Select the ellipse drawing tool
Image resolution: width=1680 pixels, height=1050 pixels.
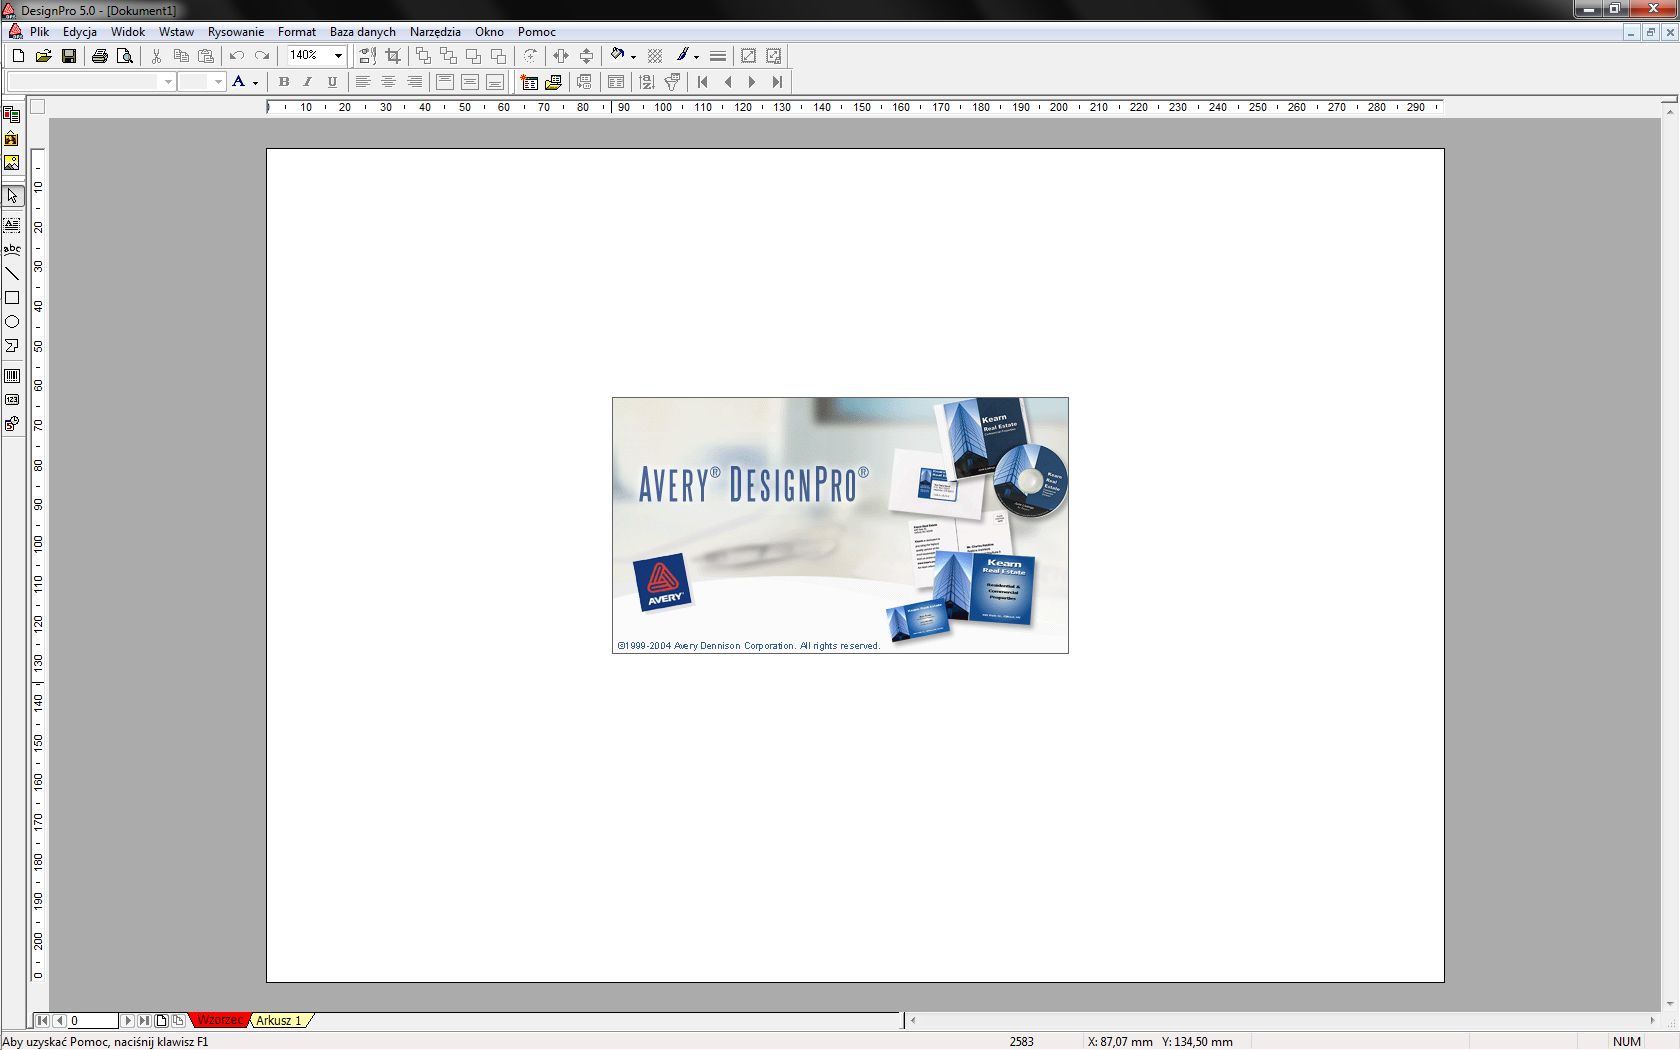coord(12,322)
